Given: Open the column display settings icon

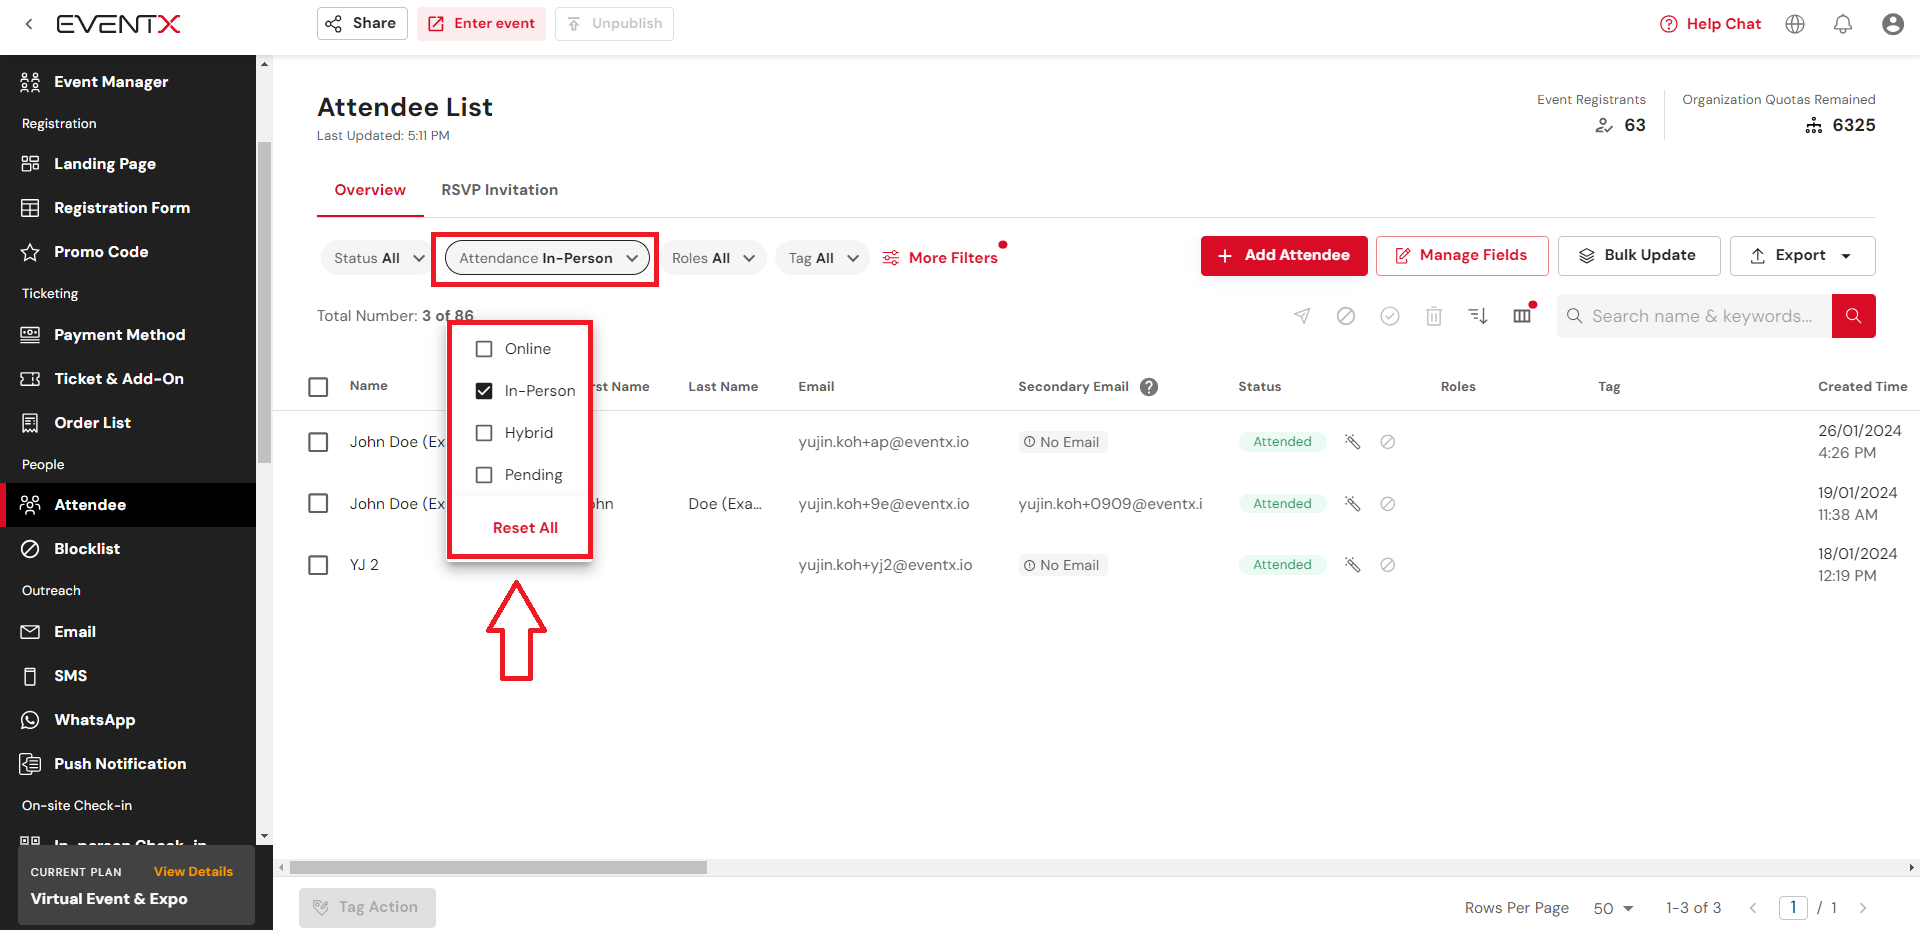Looking at the screenshot, I should [x=1522, y=316].
